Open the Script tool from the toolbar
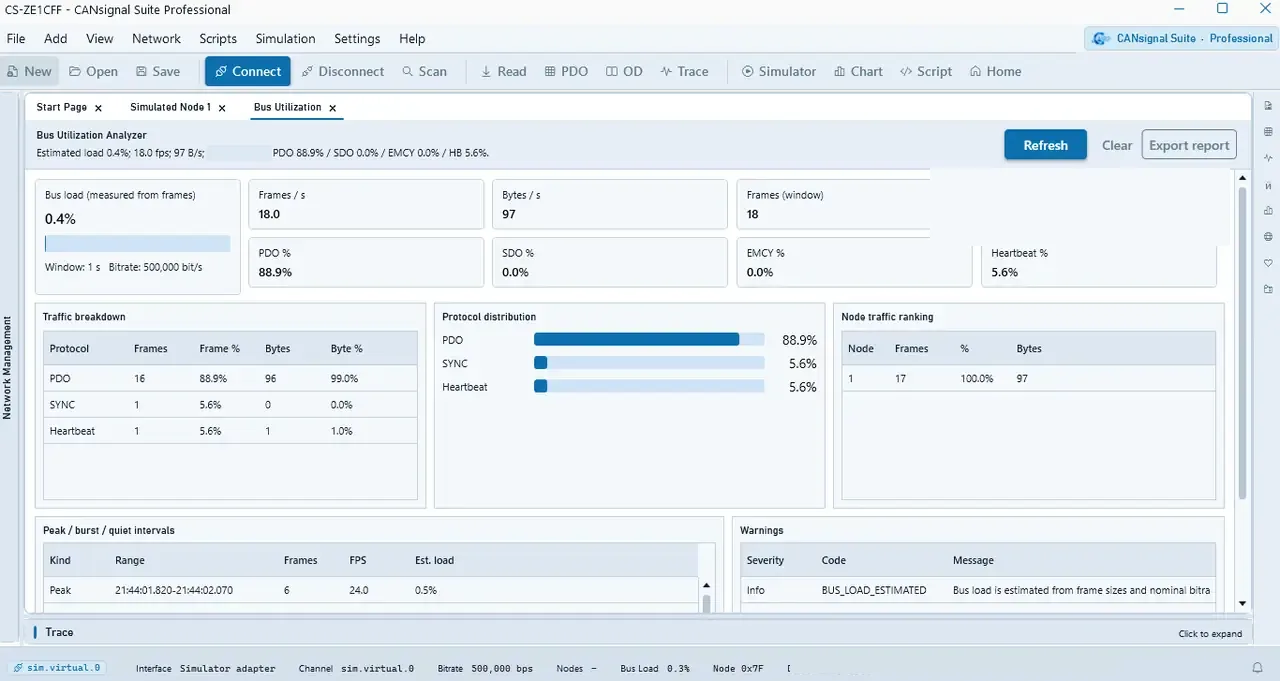 926,71
